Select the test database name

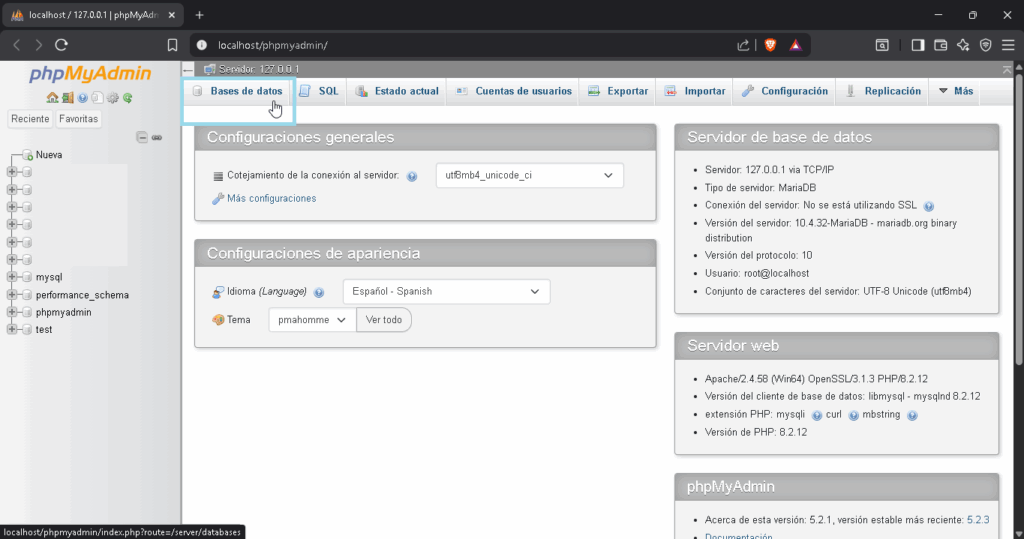tap(44, 329)
